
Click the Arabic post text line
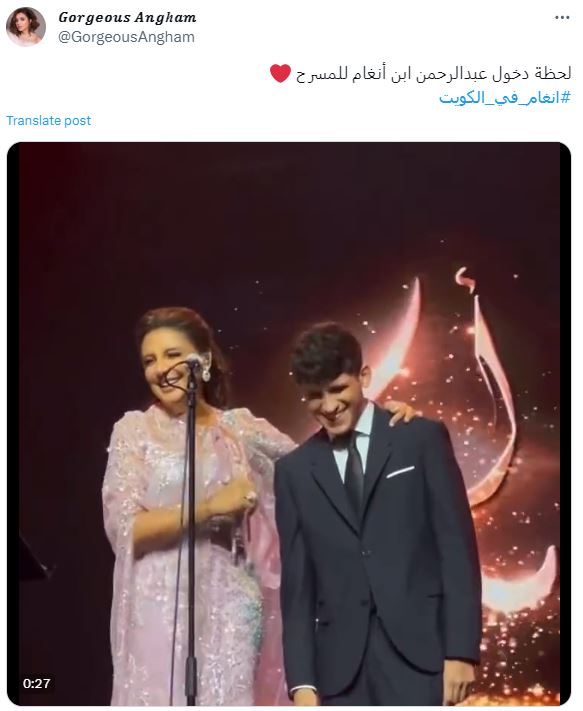point(433,74)
